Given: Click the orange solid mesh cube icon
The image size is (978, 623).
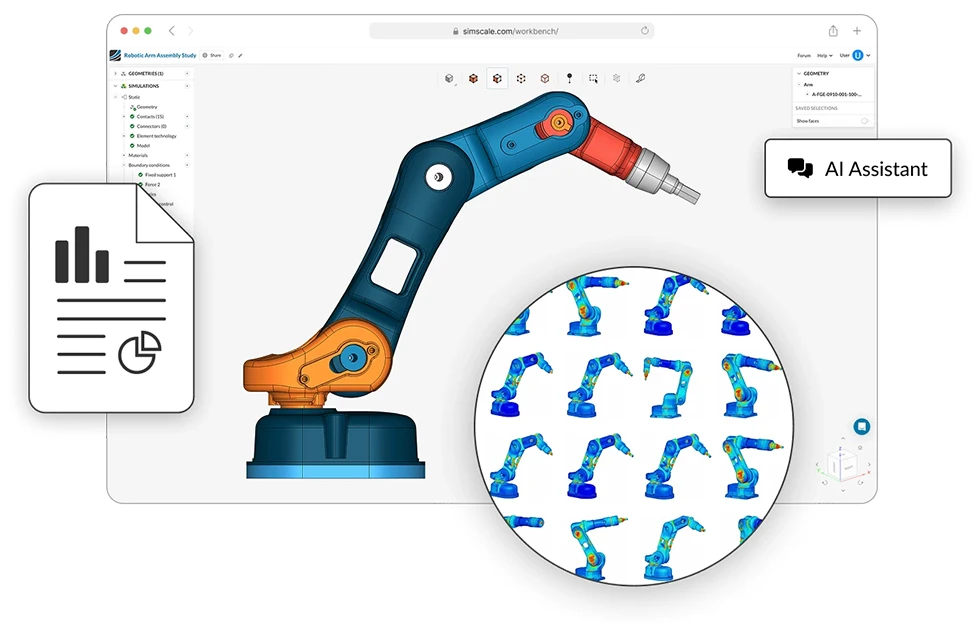Looking at the screenshot, I should click(473, 78).
